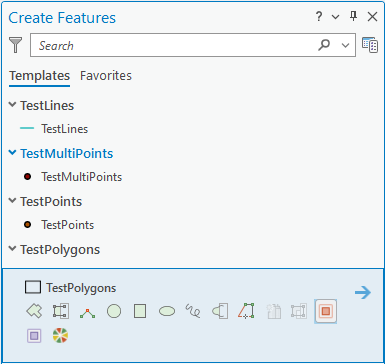
Task: Select the Rectangle construction tool
Action: 140,311
